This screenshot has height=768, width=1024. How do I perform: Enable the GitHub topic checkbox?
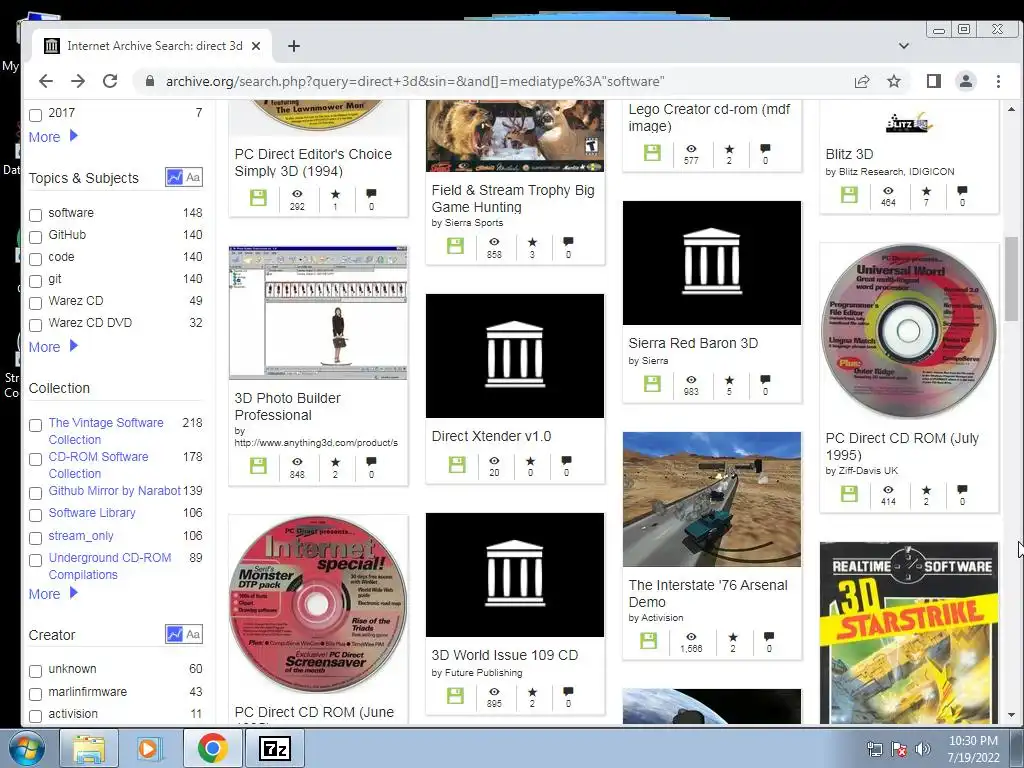coord(36,237)
